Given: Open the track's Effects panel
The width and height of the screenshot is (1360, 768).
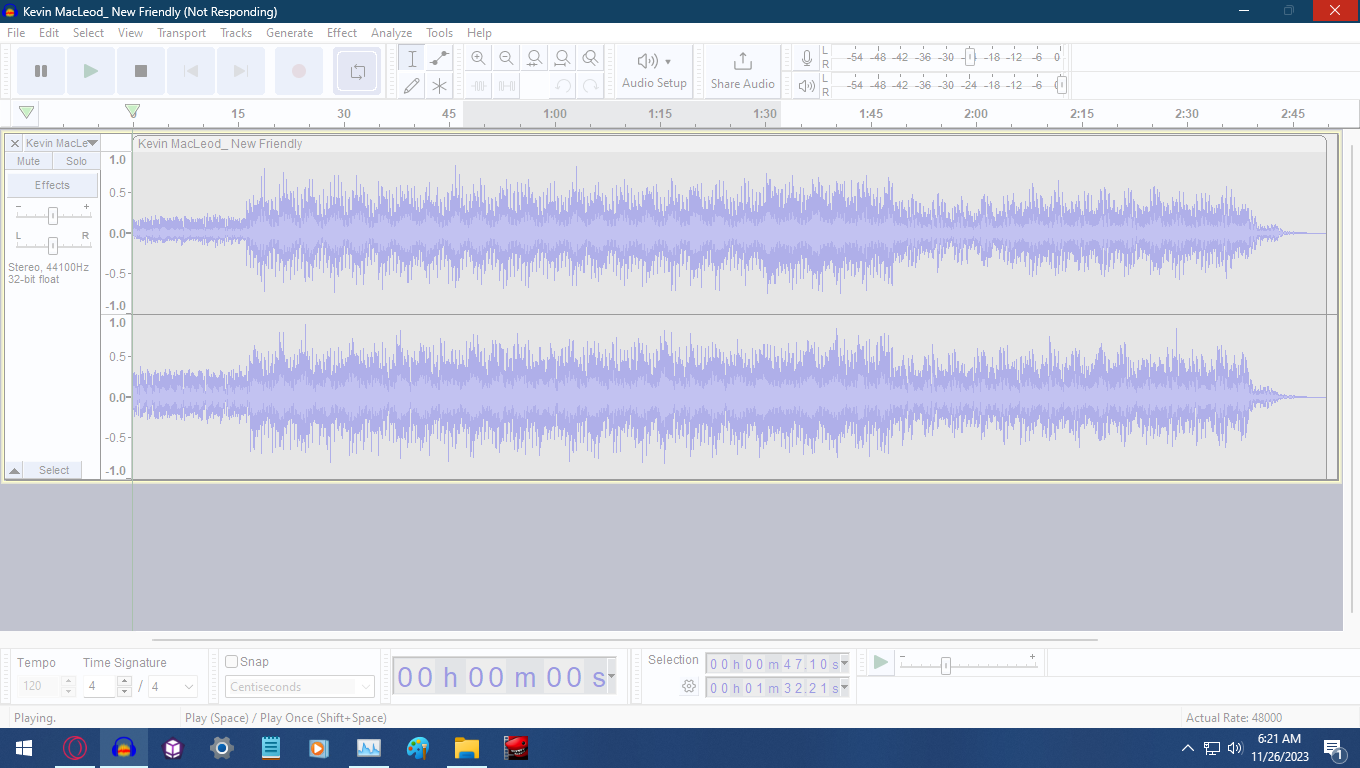Looking at the screenshot, I should tap(51, 184).
